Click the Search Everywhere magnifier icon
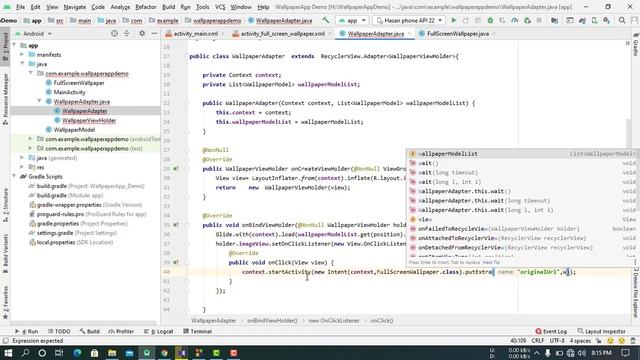640x360 pixels. 622,20
